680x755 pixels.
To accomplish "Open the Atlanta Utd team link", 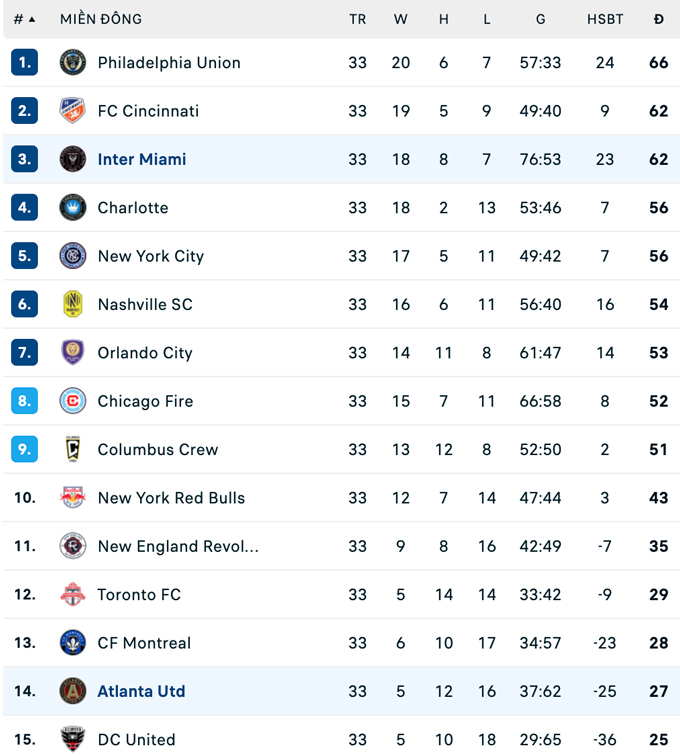I will [141, 691].
